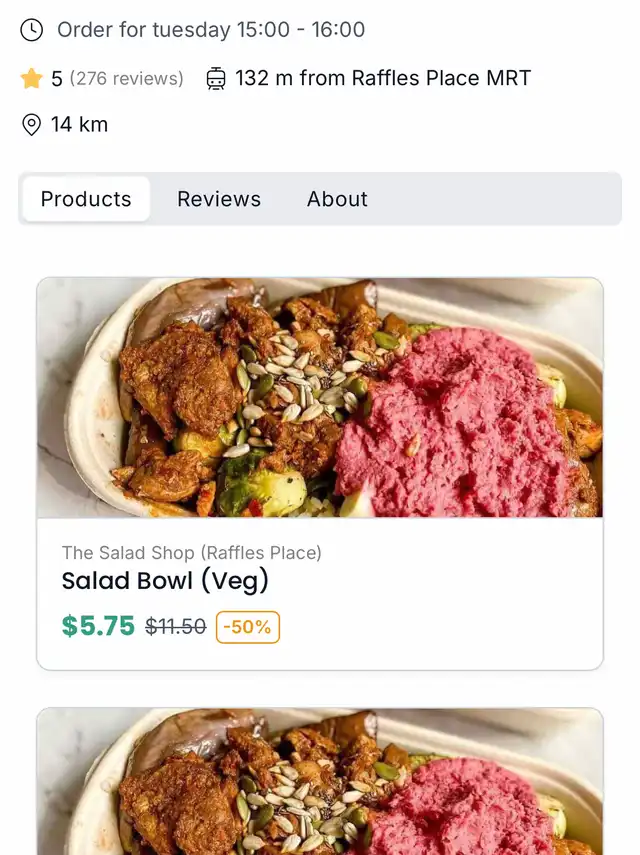Click the rating number 5 next to the star
This screenshot has height=855, width=640.
[x=57, y=78]
